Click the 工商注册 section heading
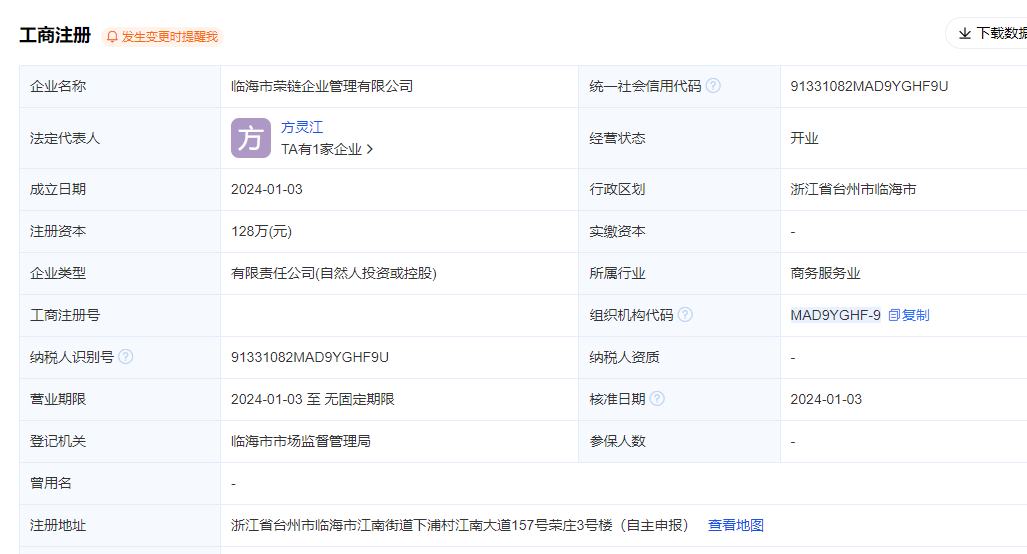The width and height of the screenshot is (1027, 554). [55, 35]
